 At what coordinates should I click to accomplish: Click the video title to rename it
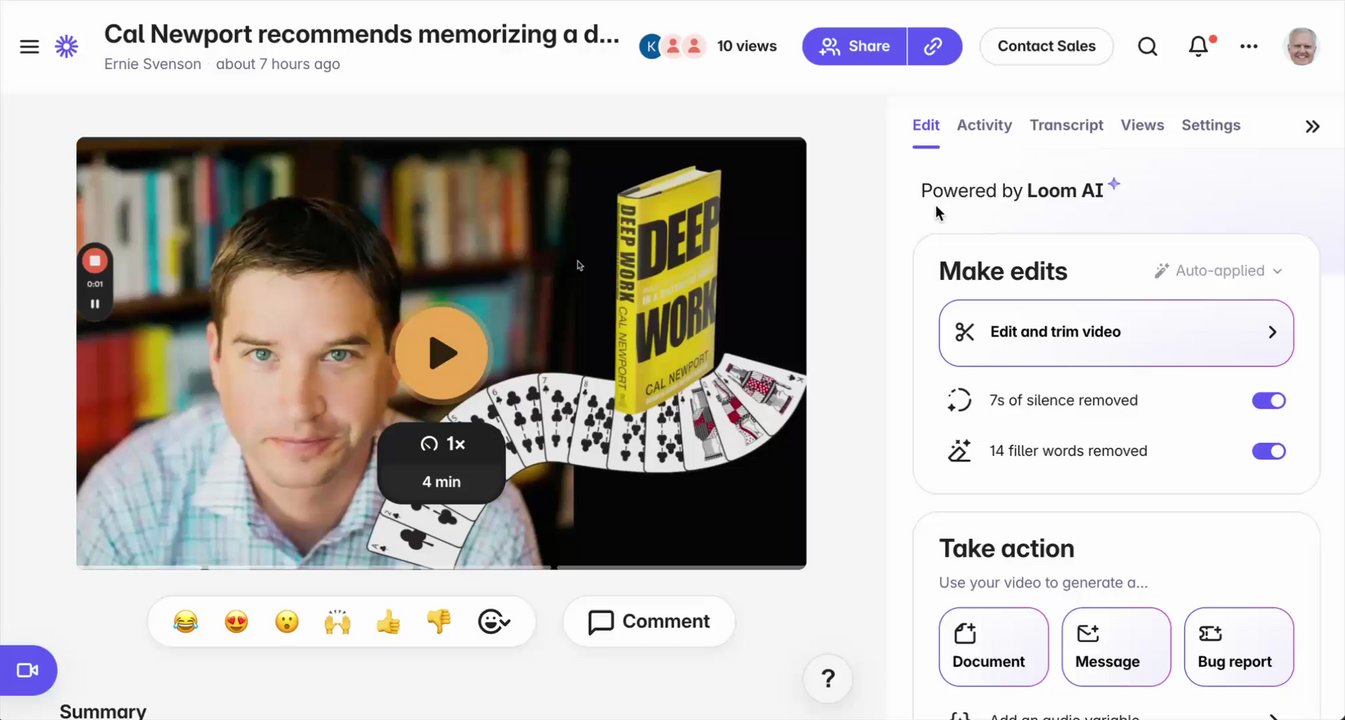tap(362, 34)
